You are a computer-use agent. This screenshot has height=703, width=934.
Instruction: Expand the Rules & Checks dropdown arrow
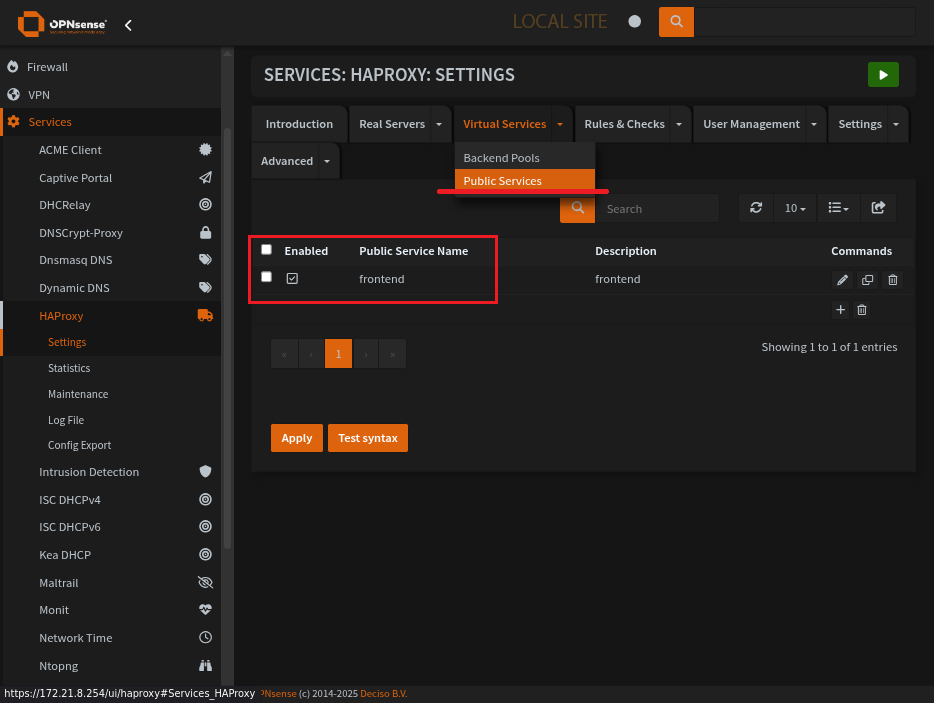678,125
